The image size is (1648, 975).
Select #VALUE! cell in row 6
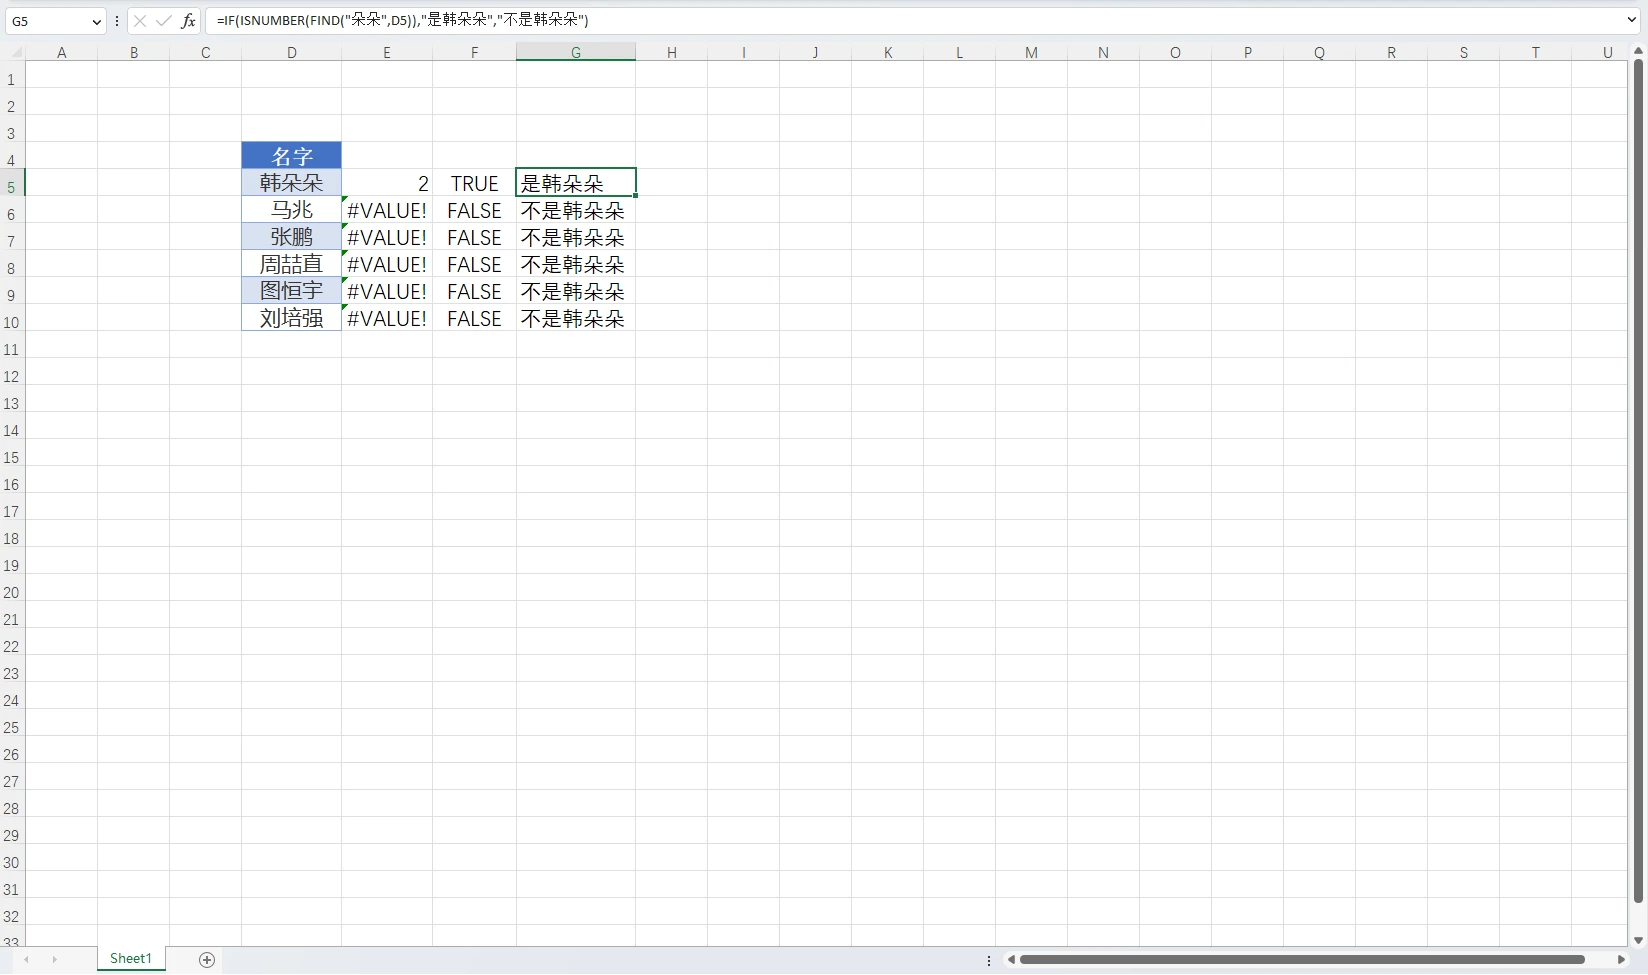(x=387, y=209)
